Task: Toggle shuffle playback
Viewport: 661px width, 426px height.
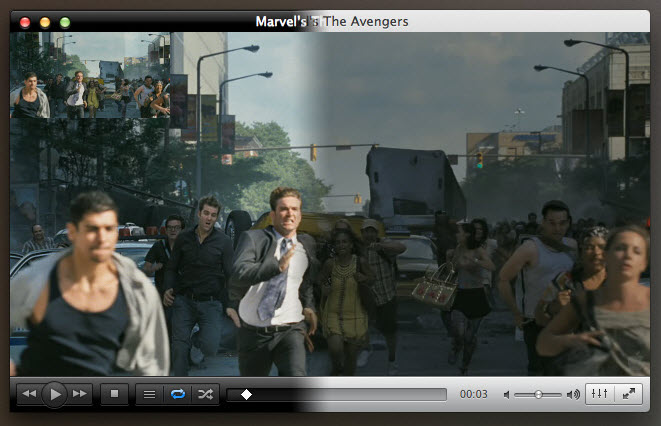Action: [x=205, y=394]
